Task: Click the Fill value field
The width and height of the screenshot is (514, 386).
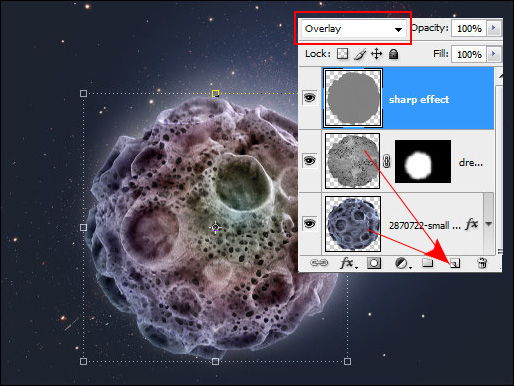Action: pyautogui.click(x=469, y=54)
